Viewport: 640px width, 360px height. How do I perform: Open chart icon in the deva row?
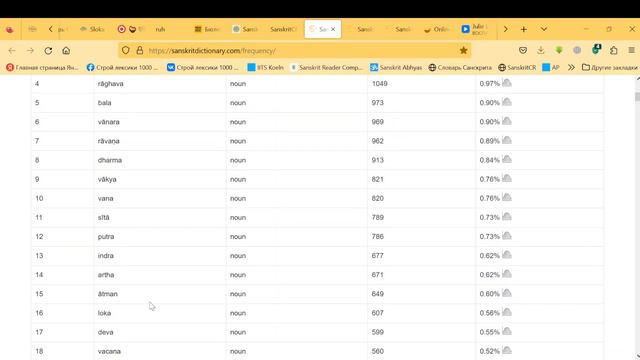[507, 331]
